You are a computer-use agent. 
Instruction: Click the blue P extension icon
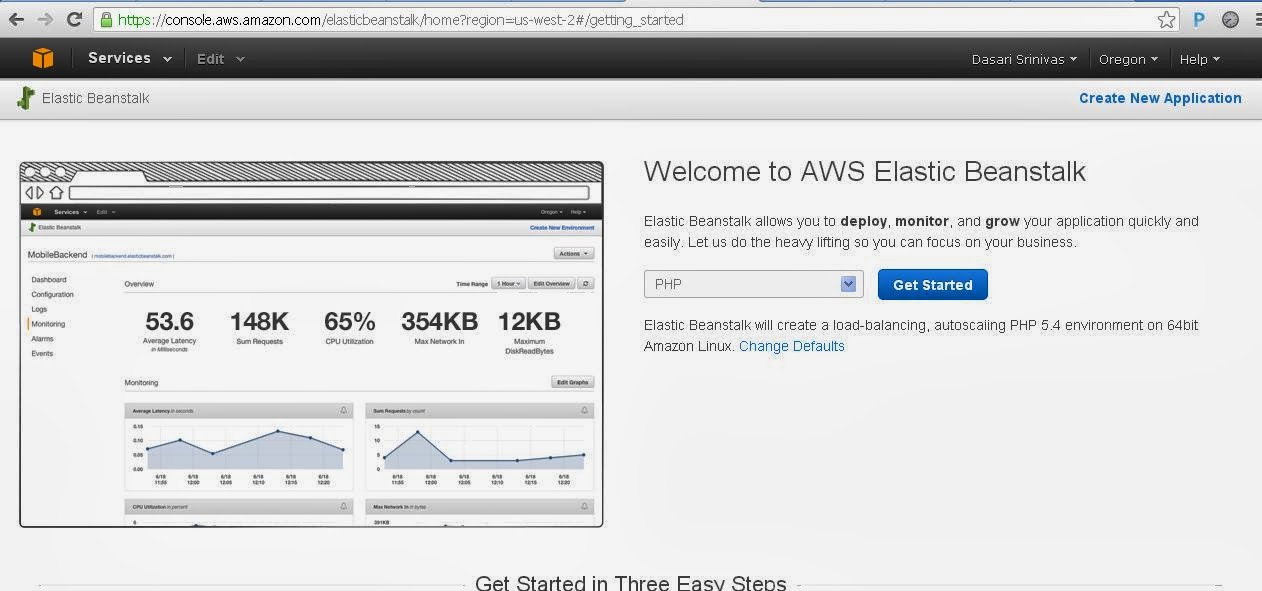[1197, 19]
